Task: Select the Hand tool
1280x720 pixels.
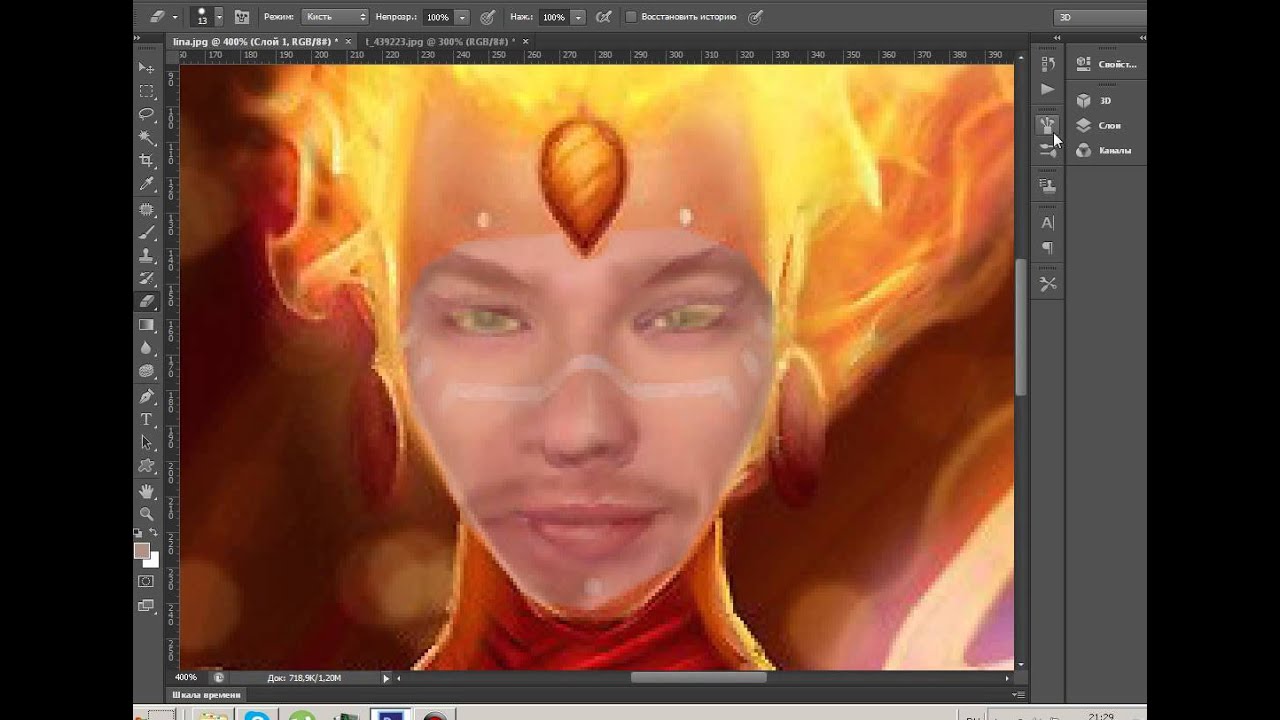Action: [146, 490]
